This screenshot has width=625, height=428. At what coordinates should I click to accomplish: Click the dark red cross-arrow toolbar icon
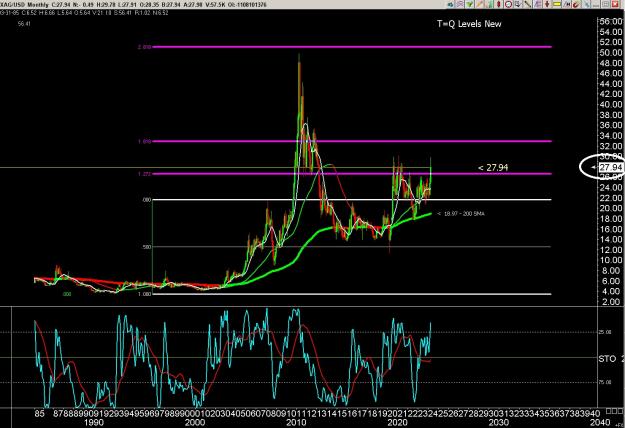click(x=547, y=4)
